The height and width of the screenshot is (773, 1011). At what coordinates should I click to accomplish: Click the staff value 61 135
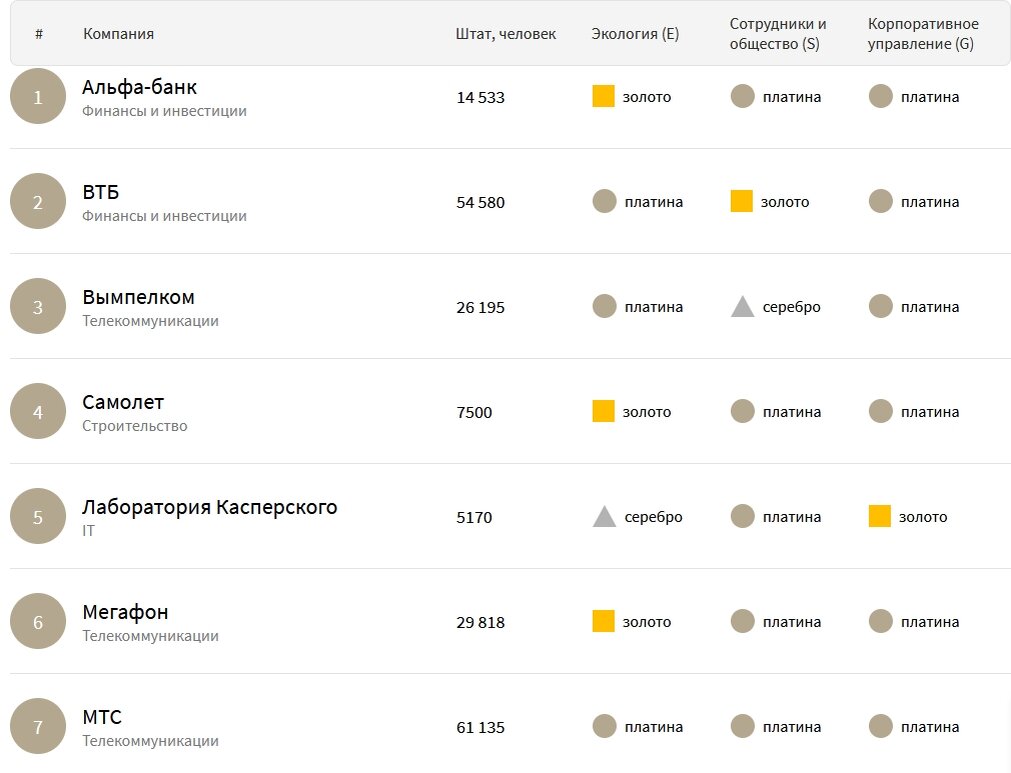click(480, 728)
